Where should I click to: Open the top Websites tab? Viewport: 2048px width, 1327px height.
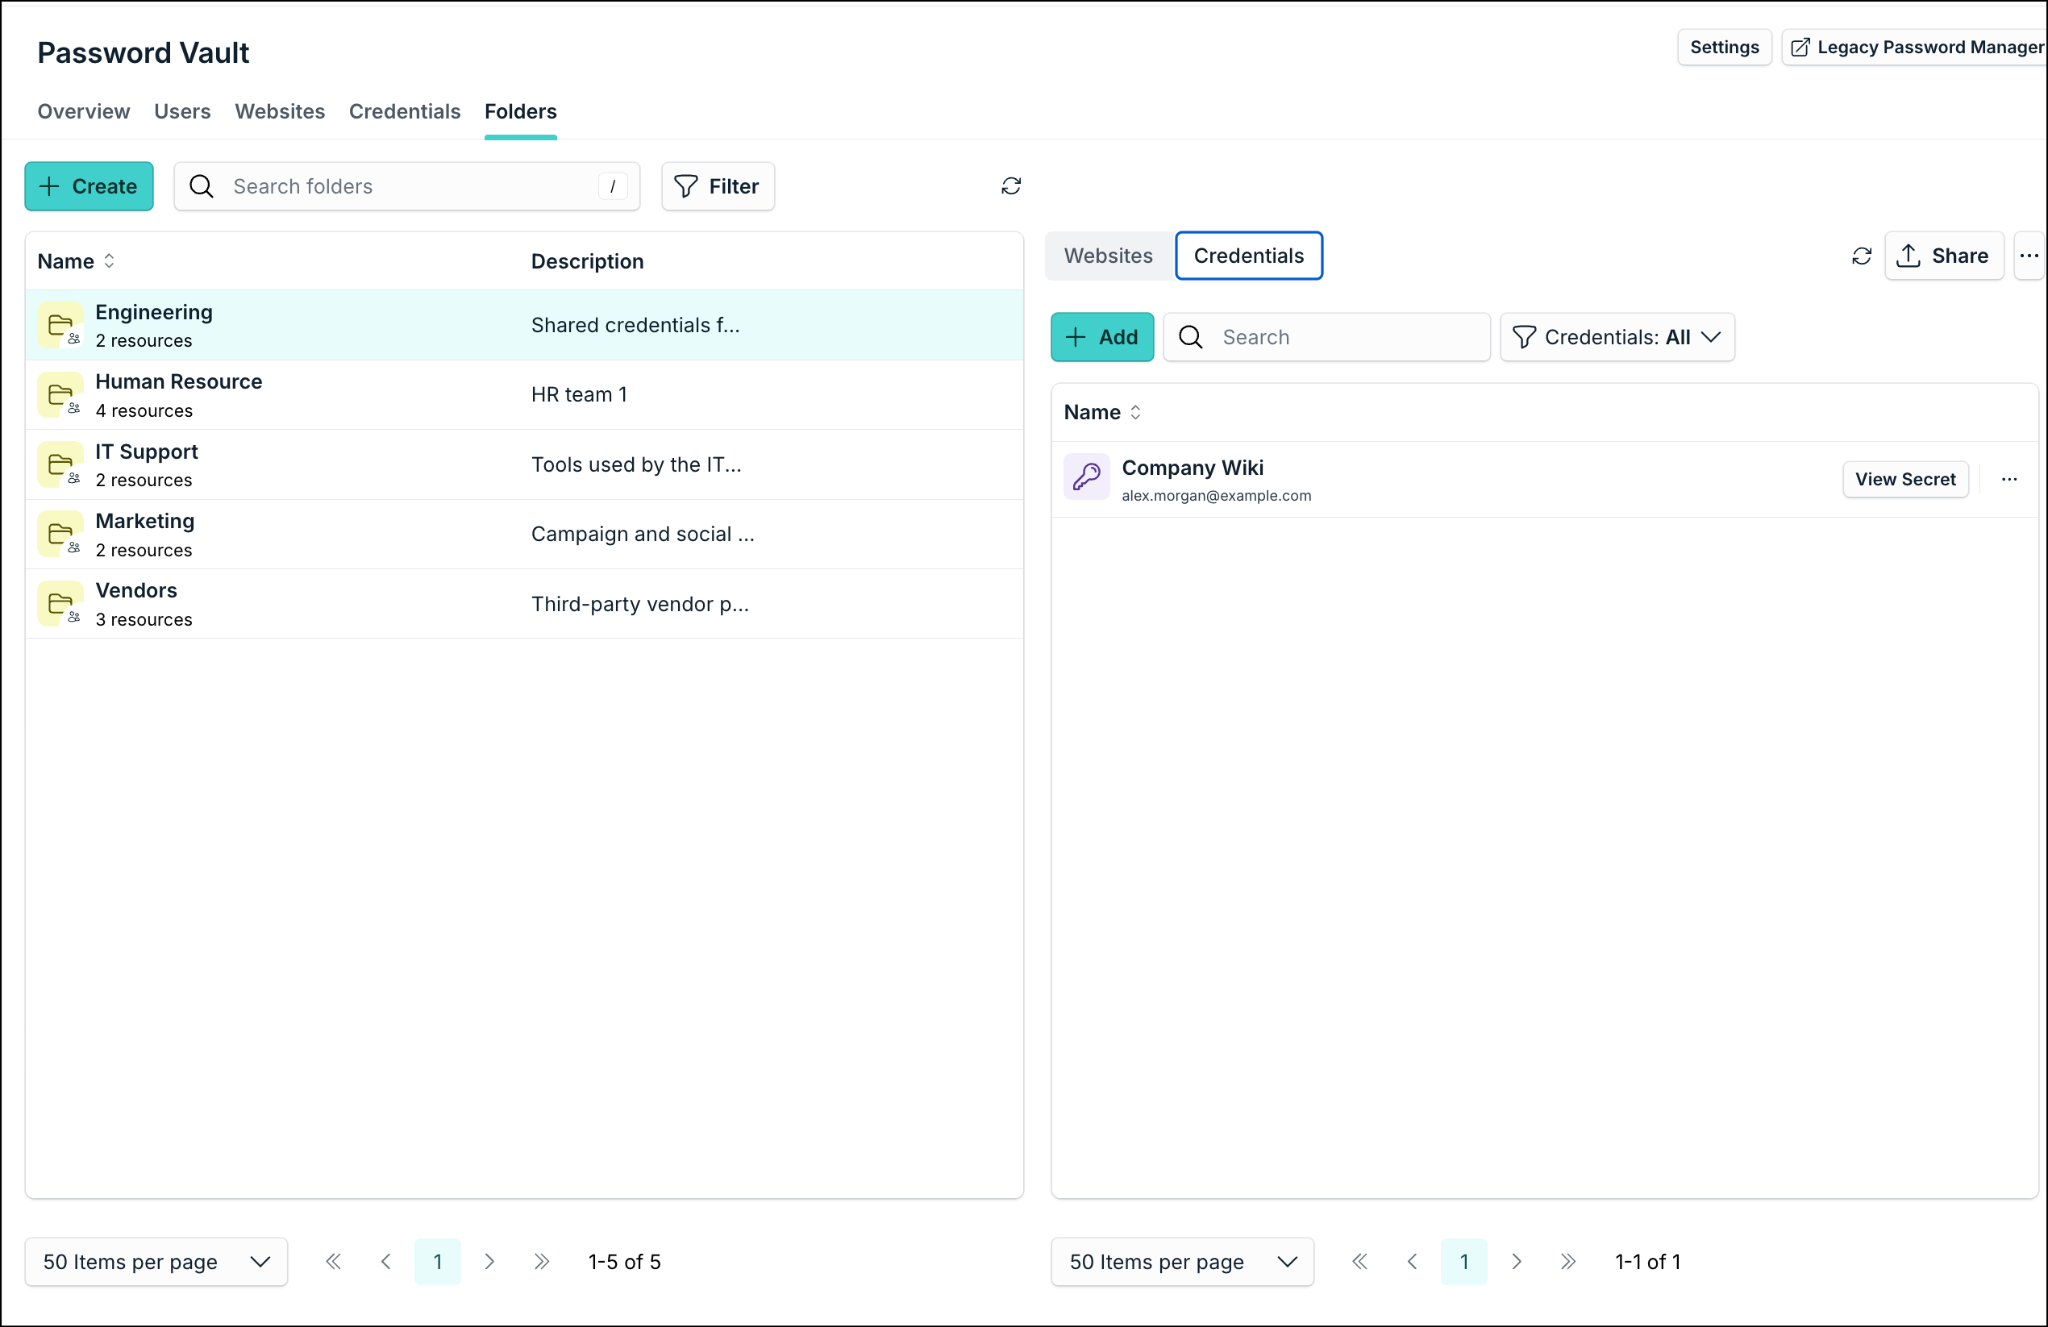[280, 111]
